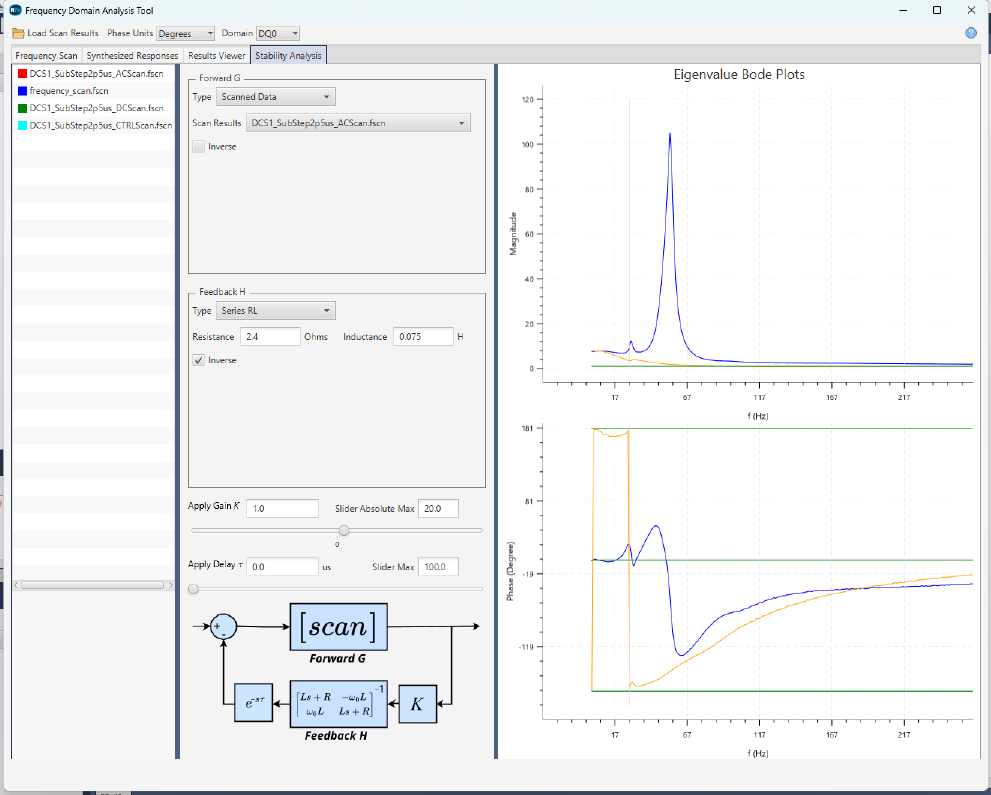Click the summing junction in diagram
This screenshot has height=795, width=991.
(223, 627)
